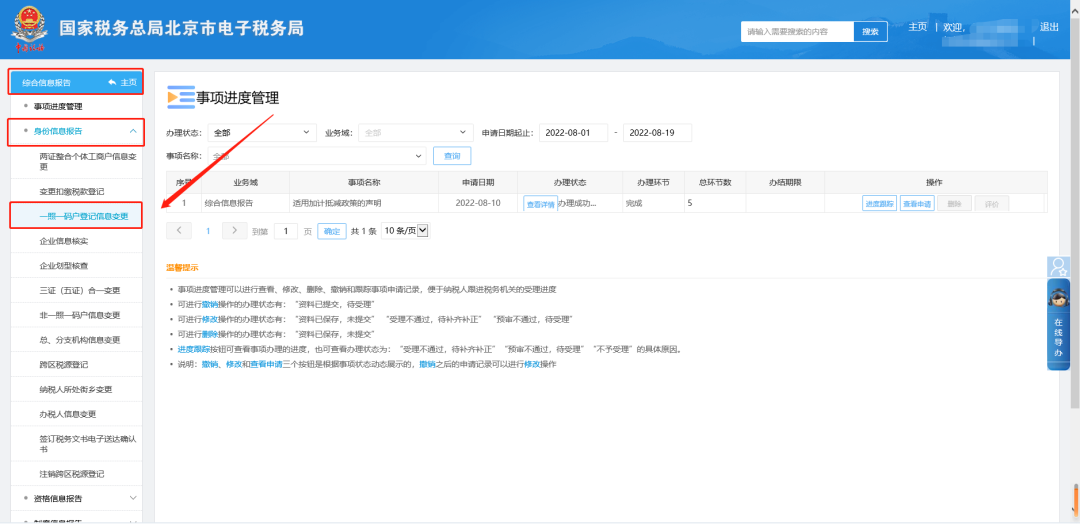The width and height of the screenshot is (1080, 524).
Task: Click the 进度跟踪 button in the row
Action: pos(878,203)
